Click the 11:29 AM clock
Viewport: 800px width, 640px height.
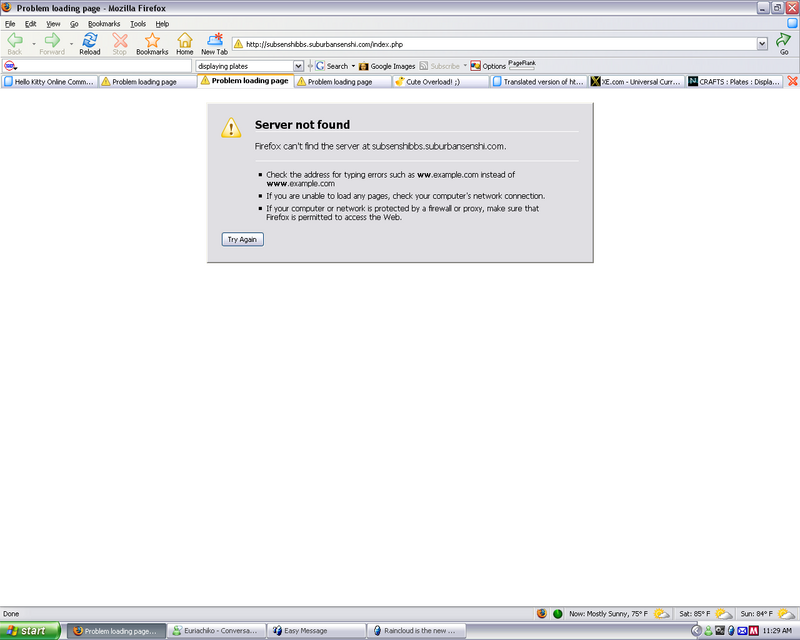coord(777,631)
